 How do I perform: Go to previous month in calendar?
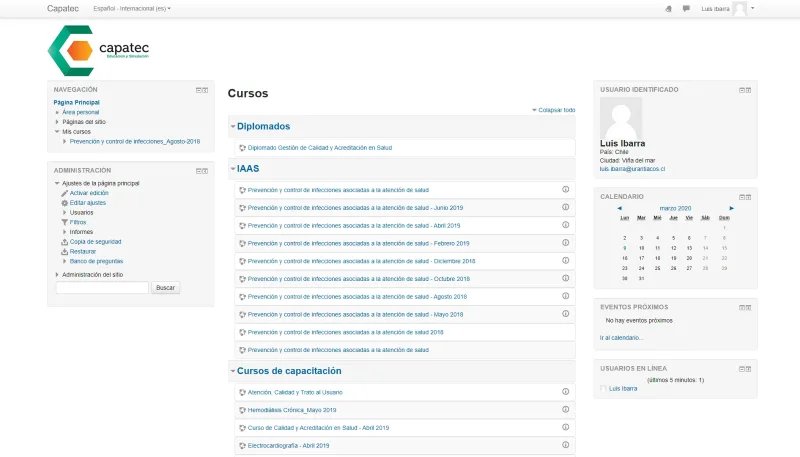pos(619,208)
